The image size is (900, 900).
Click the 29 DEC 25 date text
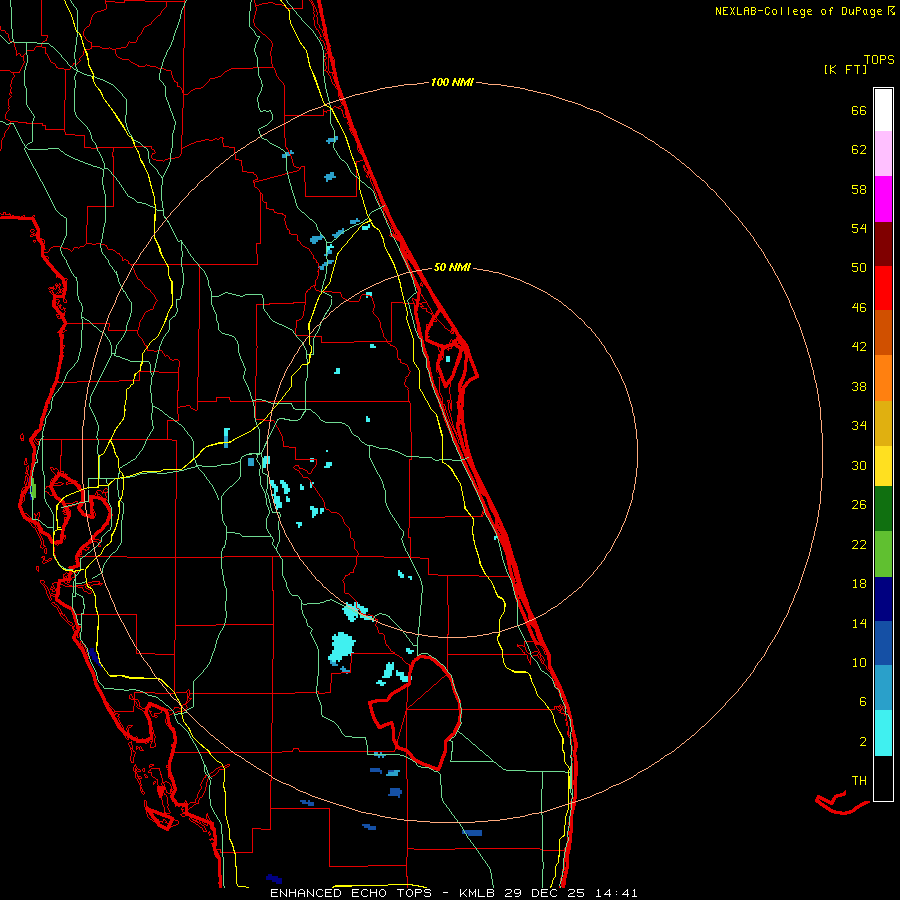(x=545, y=893)
